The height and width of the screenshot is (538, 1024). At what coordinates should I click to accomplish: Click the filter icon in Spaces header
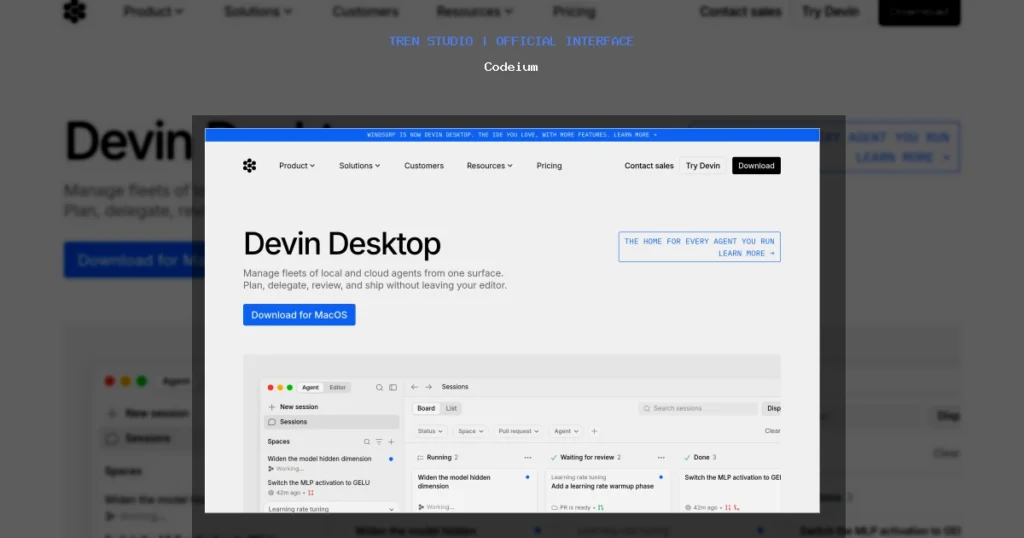pyautogui.click(x=379, y=442)
